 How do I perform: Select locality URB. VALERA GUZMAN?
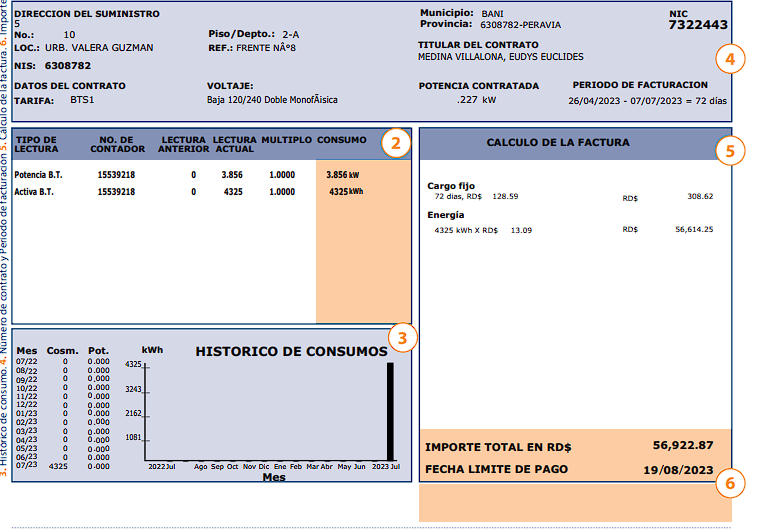point(99,47)
